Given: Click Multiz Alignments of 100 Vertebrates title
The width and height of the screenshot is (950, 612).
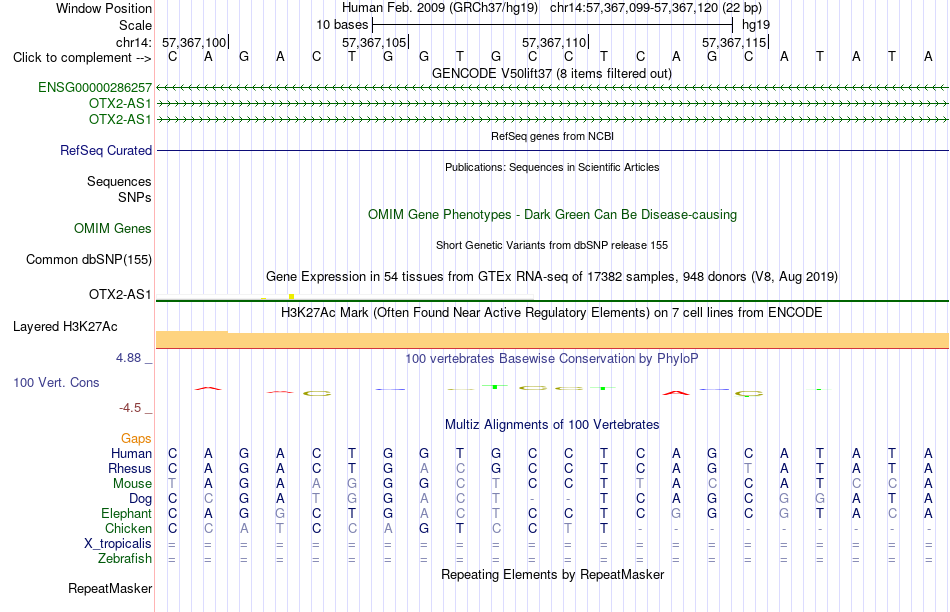Looking at the screenshot, I should point(552,425).
